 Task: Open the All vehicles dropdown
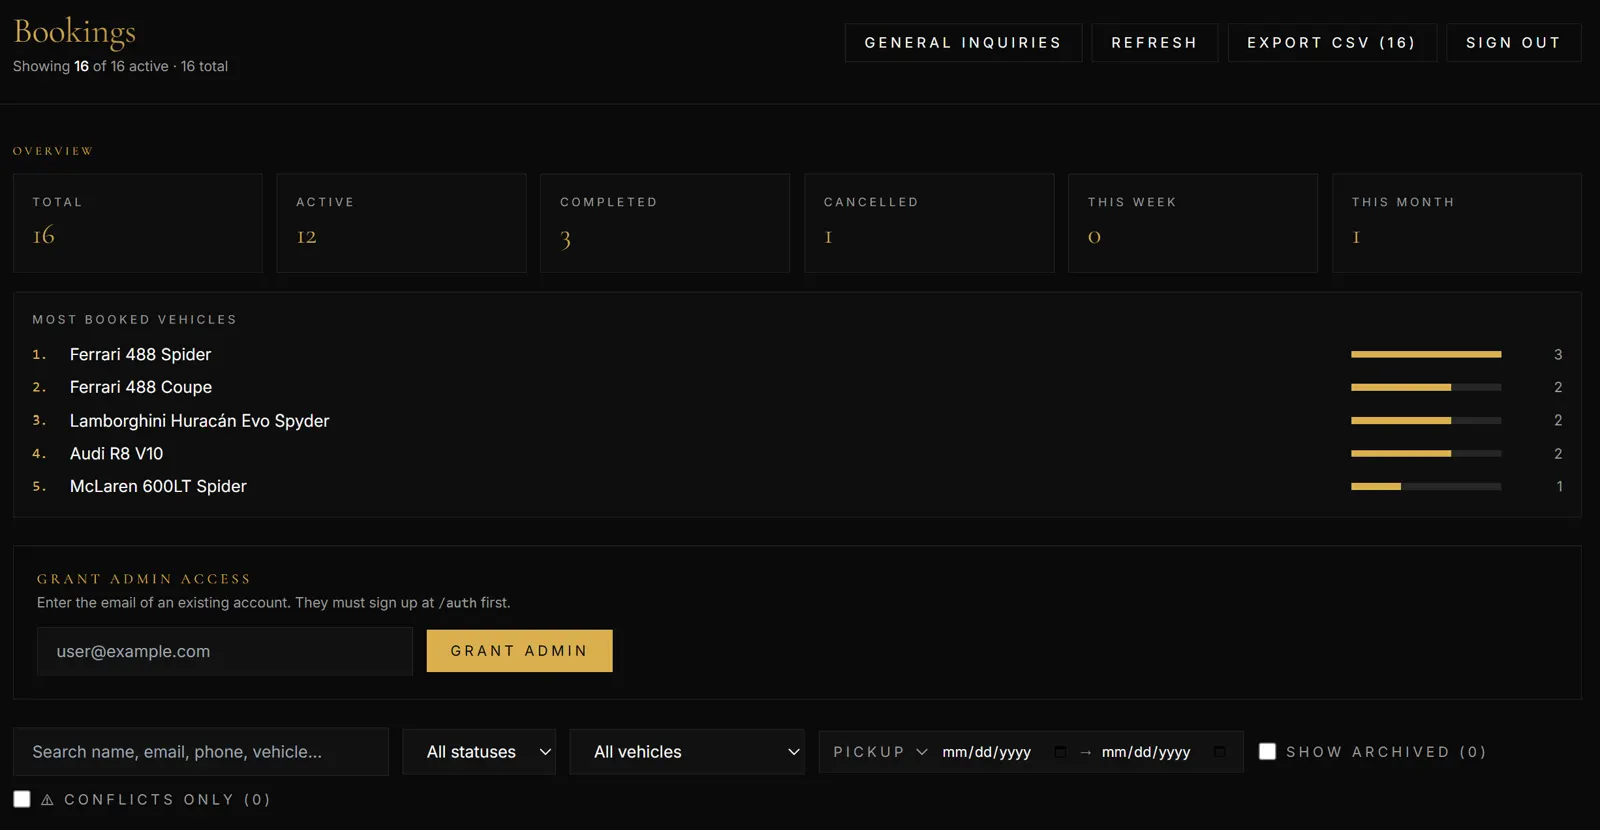click(687, 752)
